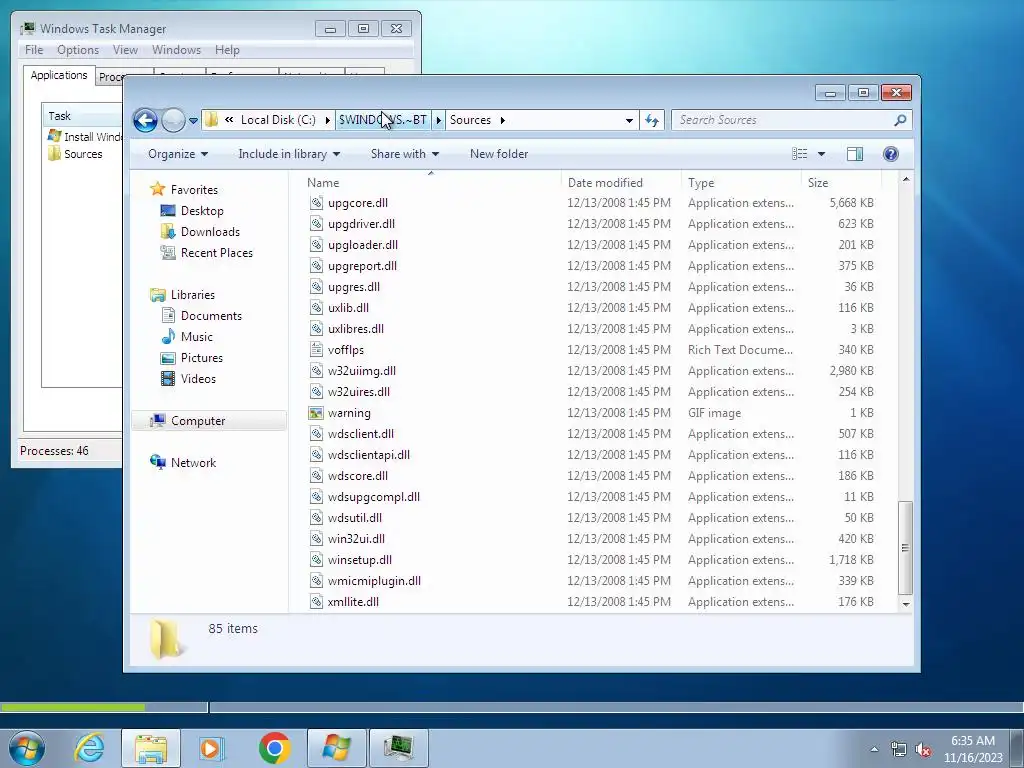The image size is (1024, 768).
Task: Open Task Manager Options menu
Action: 78,50
